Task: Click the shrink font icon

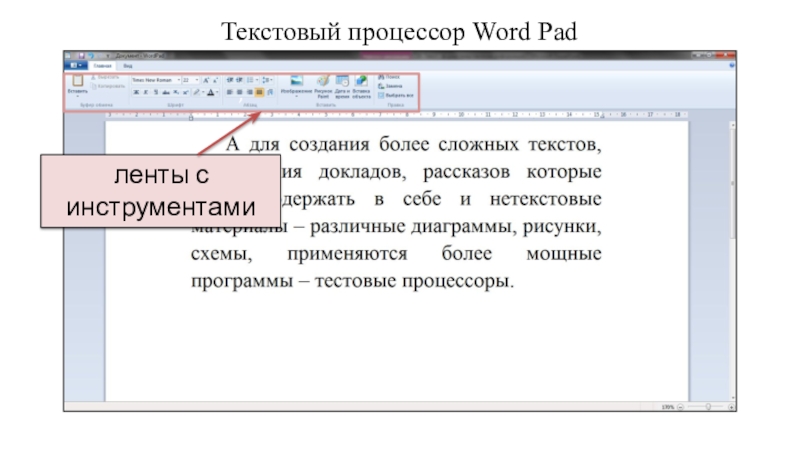Action: pos(215,80)
